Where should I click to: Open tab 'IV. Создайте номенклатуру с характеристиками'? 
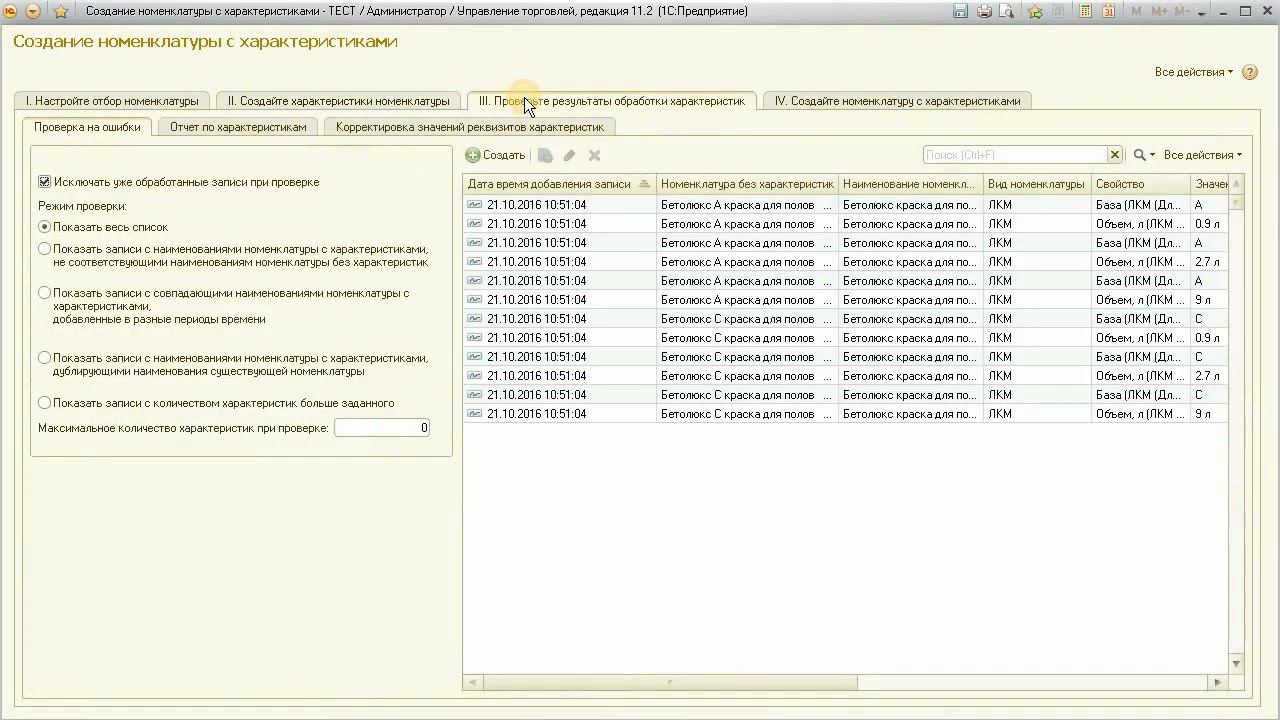click(x=897, y=101)
